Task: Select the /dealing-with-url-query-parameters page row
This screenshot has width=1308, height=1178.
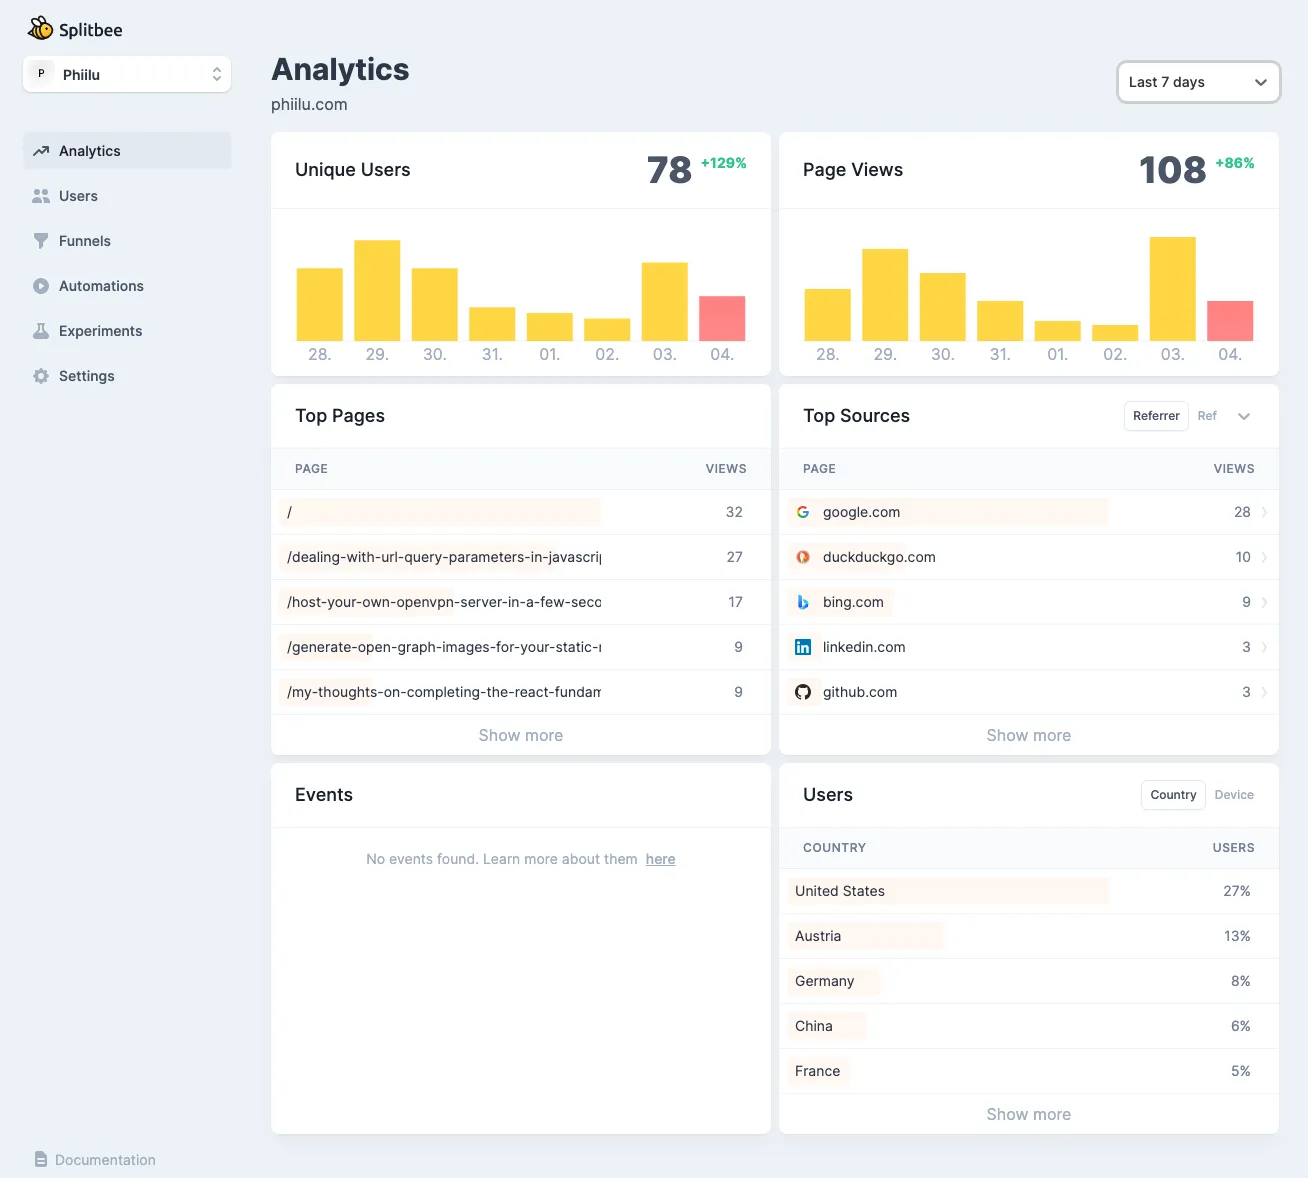Action: point(520,557)
